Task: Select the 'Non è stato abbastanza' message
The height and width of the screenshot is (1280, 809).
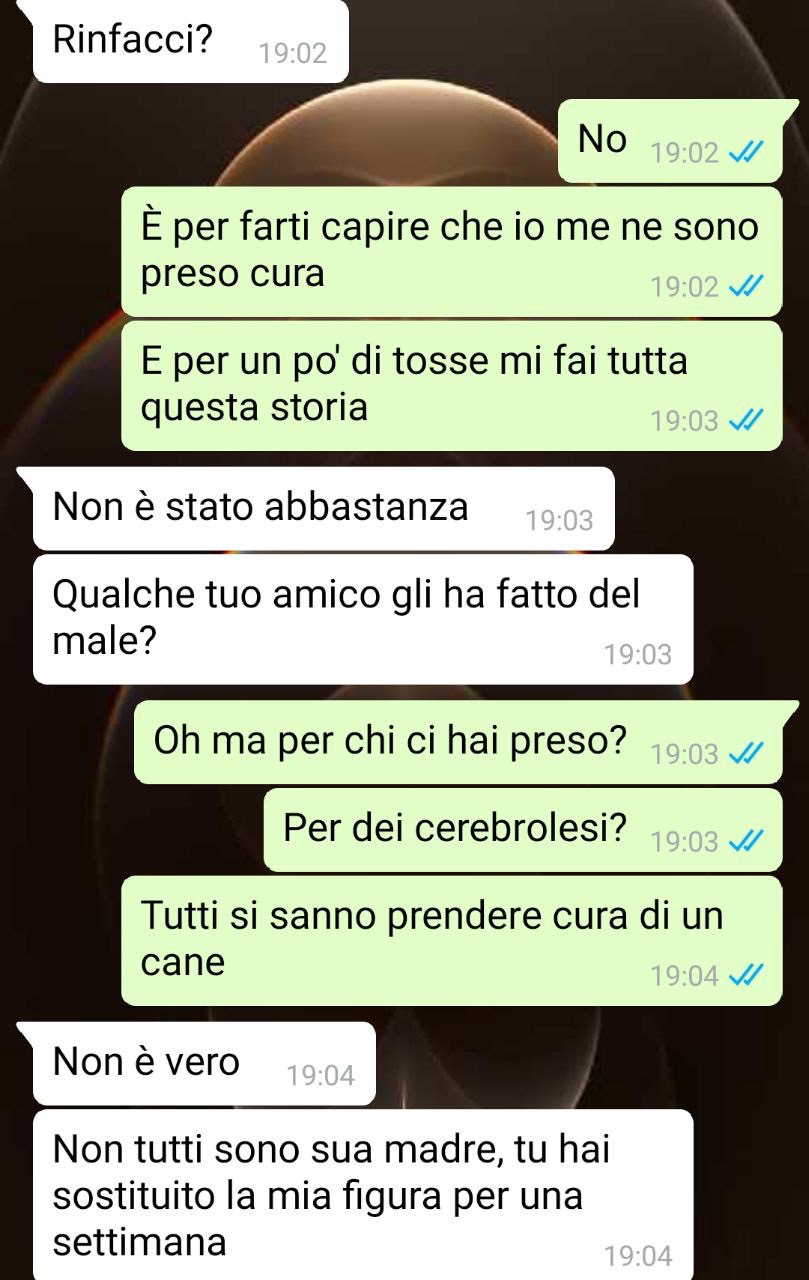Action: pos(323,509)
